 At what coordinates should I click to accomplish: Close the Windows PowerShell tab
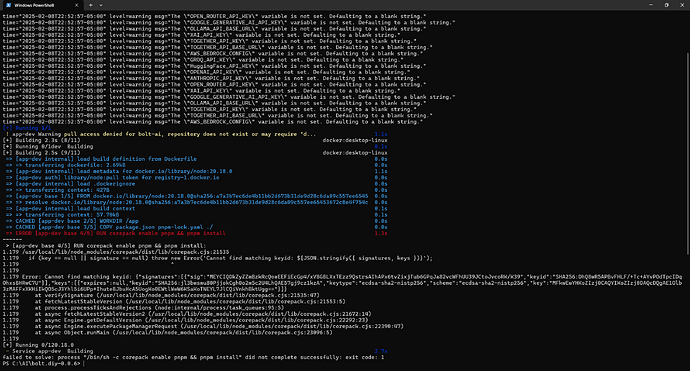pos(76,5)
